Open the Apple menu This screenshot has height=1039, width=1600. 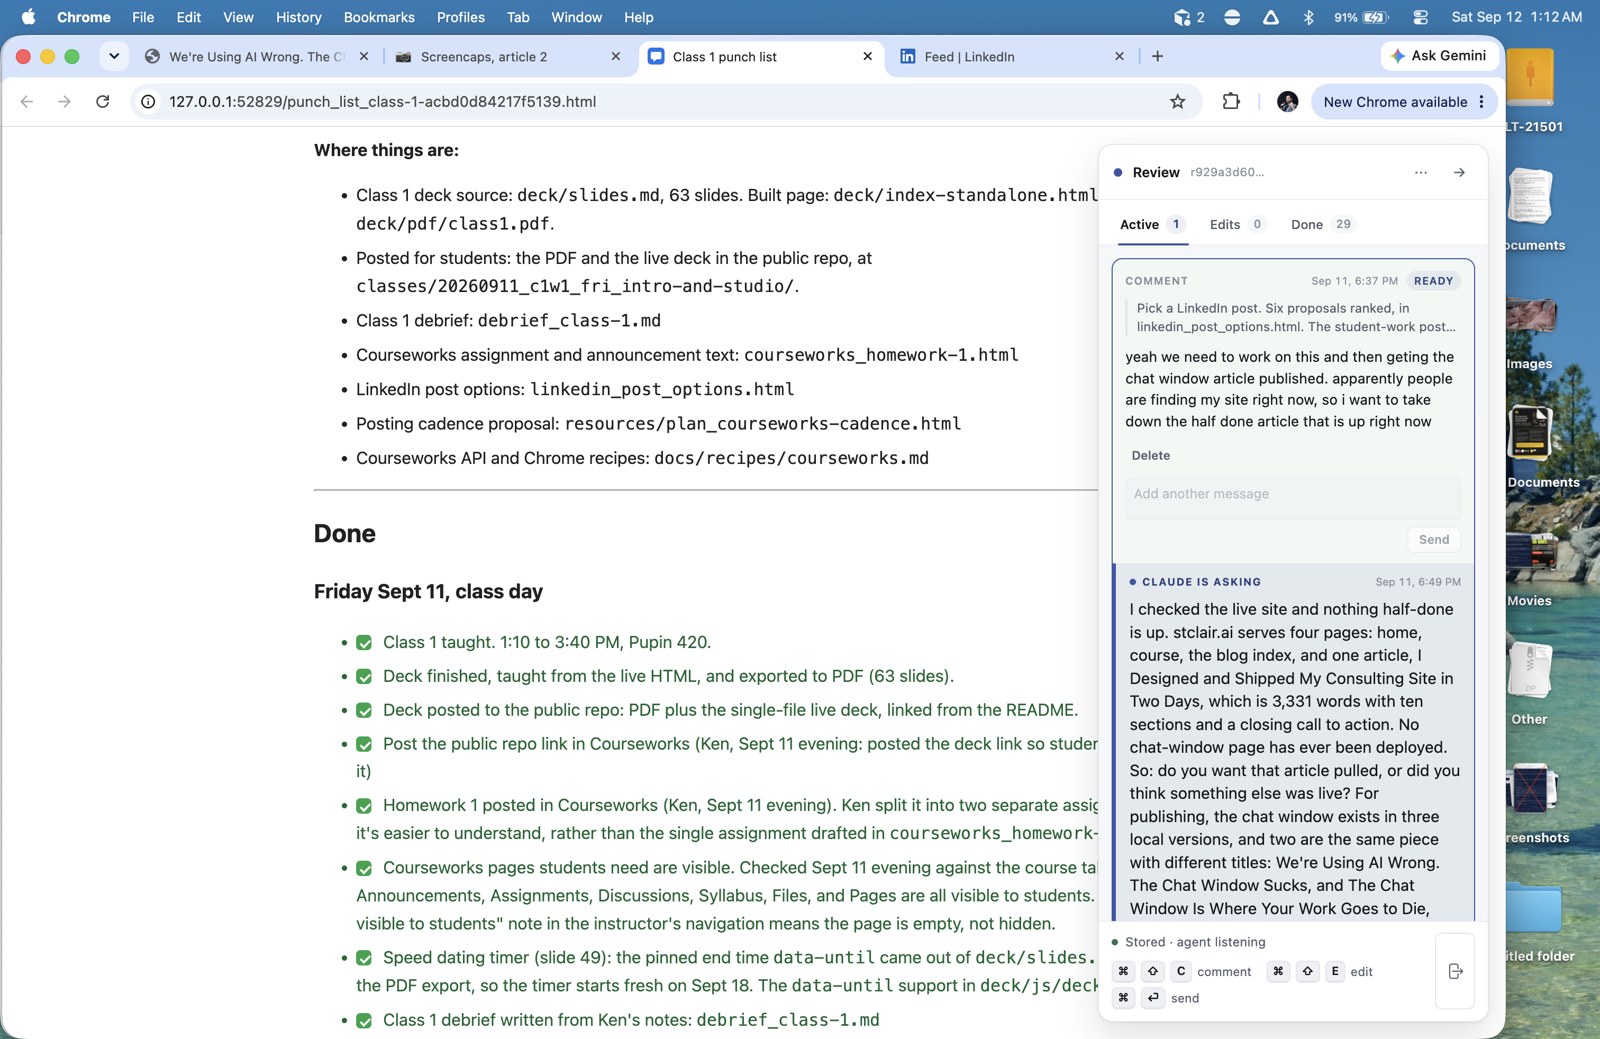click(x=28, y=17)
